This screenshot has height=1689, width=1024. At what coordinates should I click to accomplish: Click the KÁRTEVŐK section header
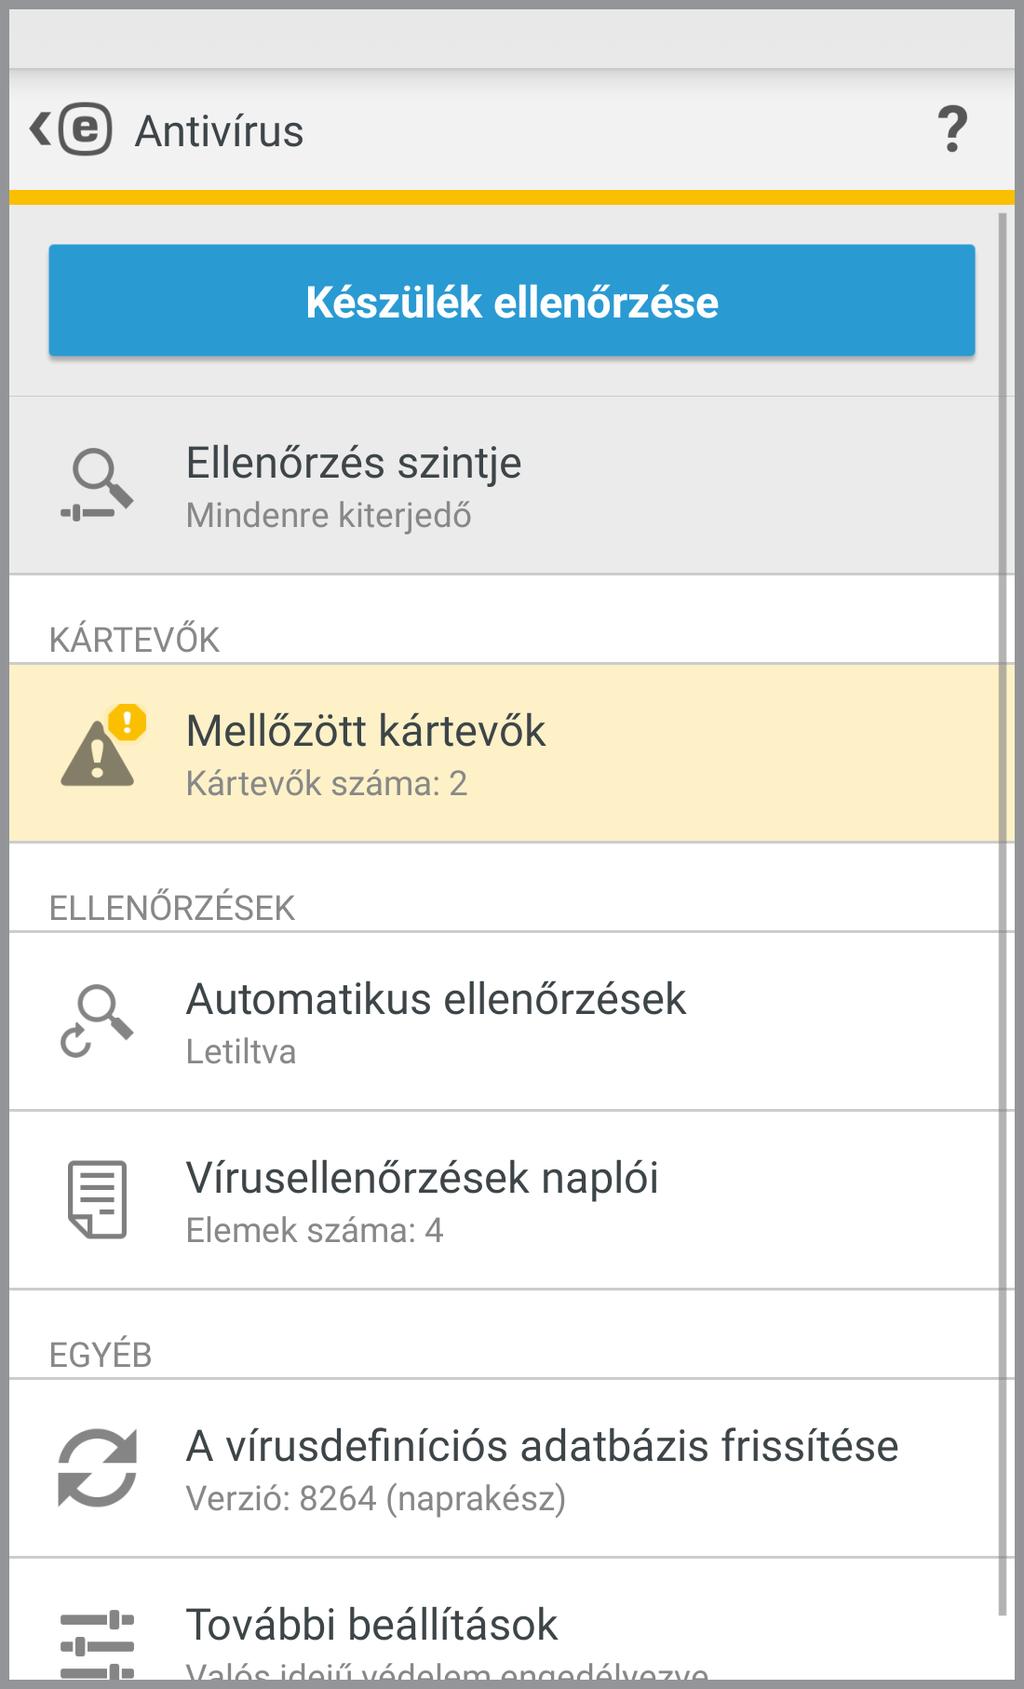[134, 640]
